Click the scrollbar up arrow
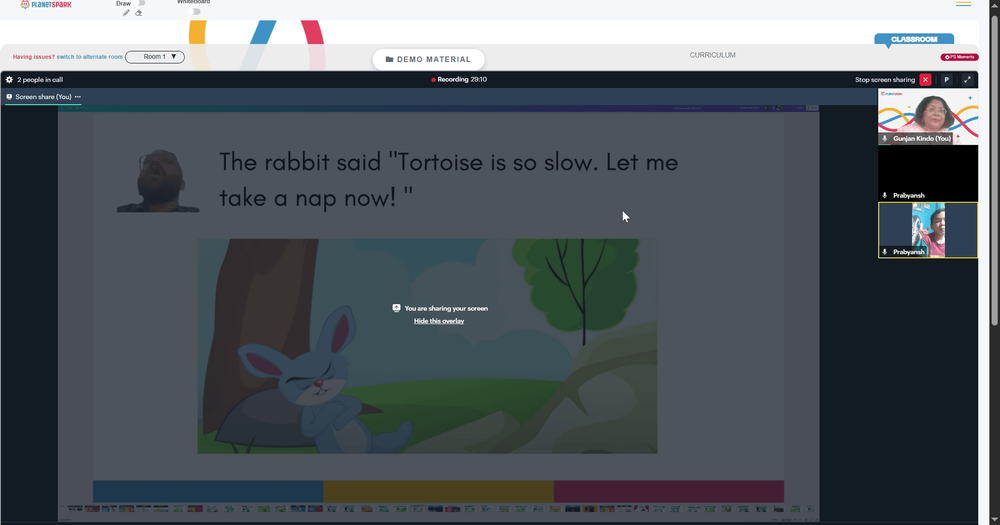Screen dimensions: 1000x525 (994, 4)
